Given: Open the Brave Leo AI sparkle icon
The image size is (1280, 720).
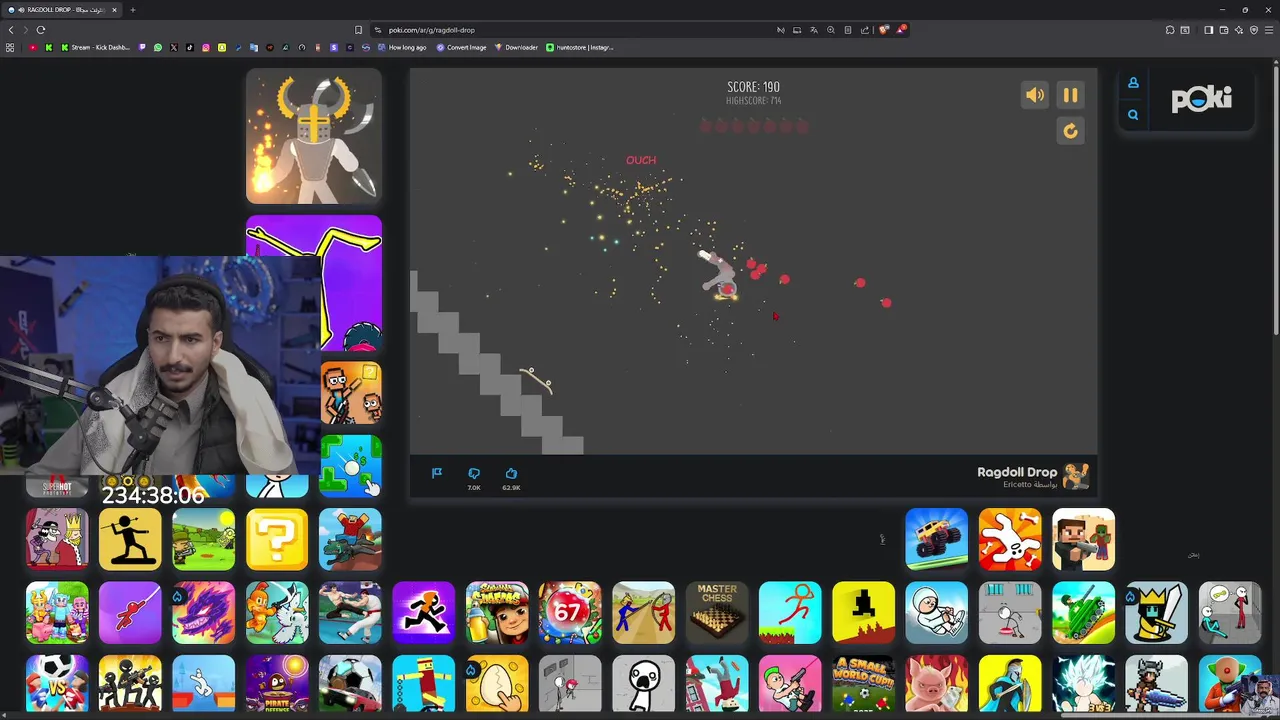Looking at the screenshot, I should click(x=1239, y=30).
